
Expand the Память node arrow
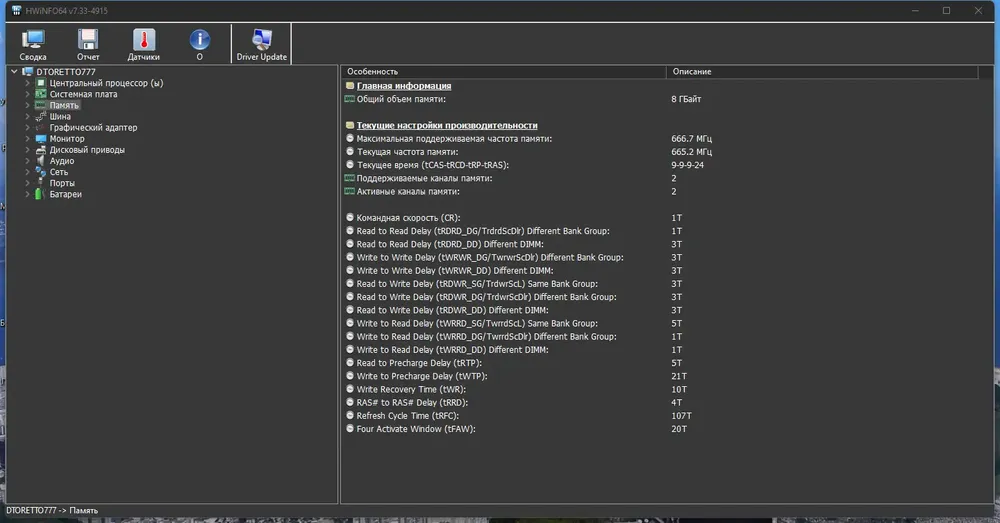(x=27, y=105)
